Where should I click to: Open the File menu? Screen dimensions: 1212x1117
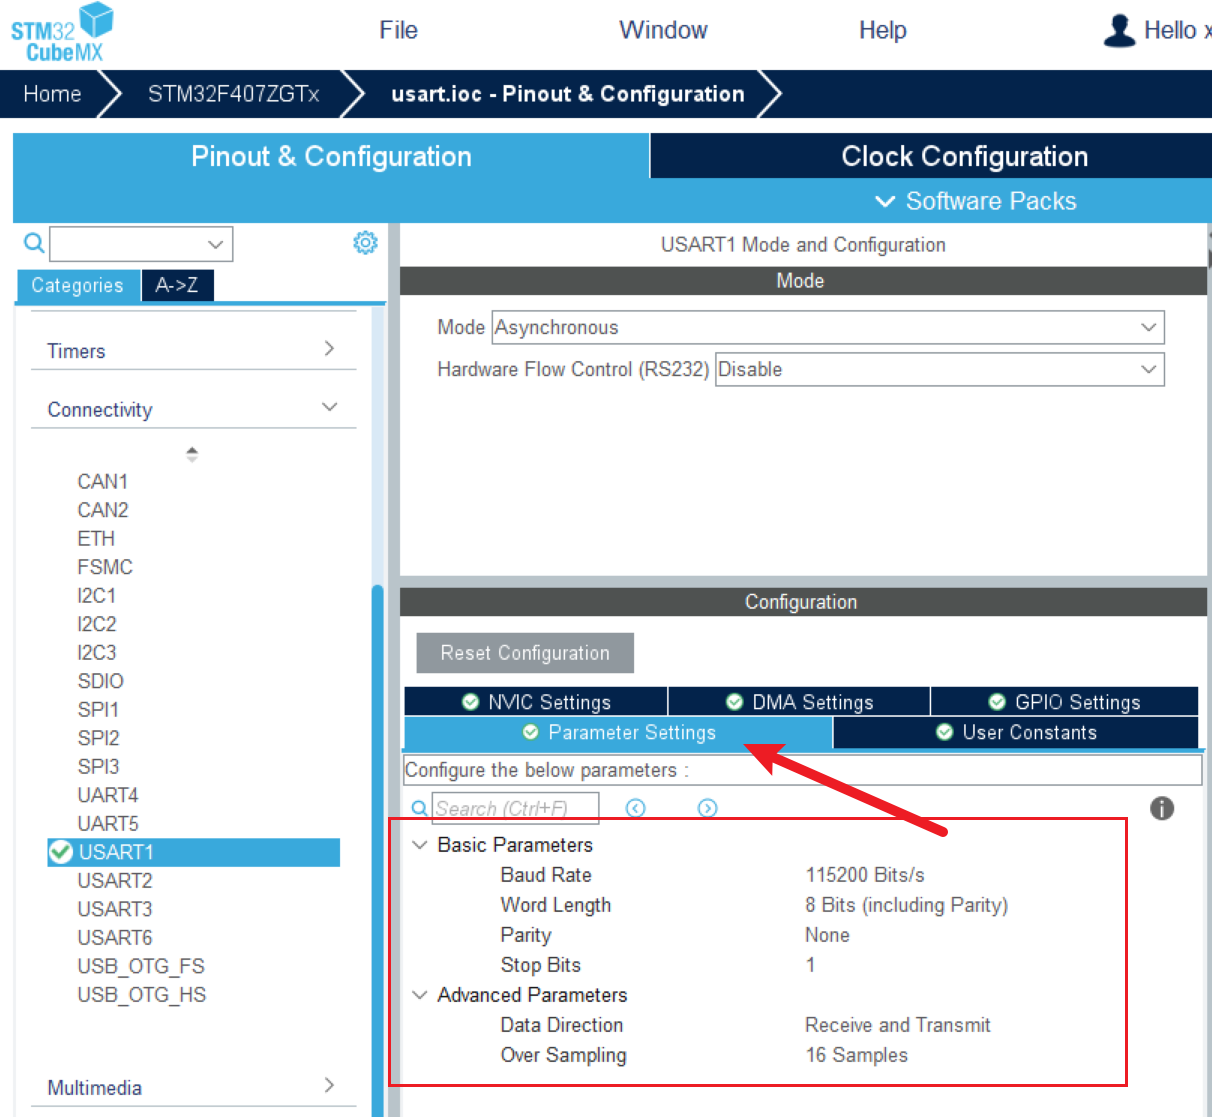coord(398,30)
